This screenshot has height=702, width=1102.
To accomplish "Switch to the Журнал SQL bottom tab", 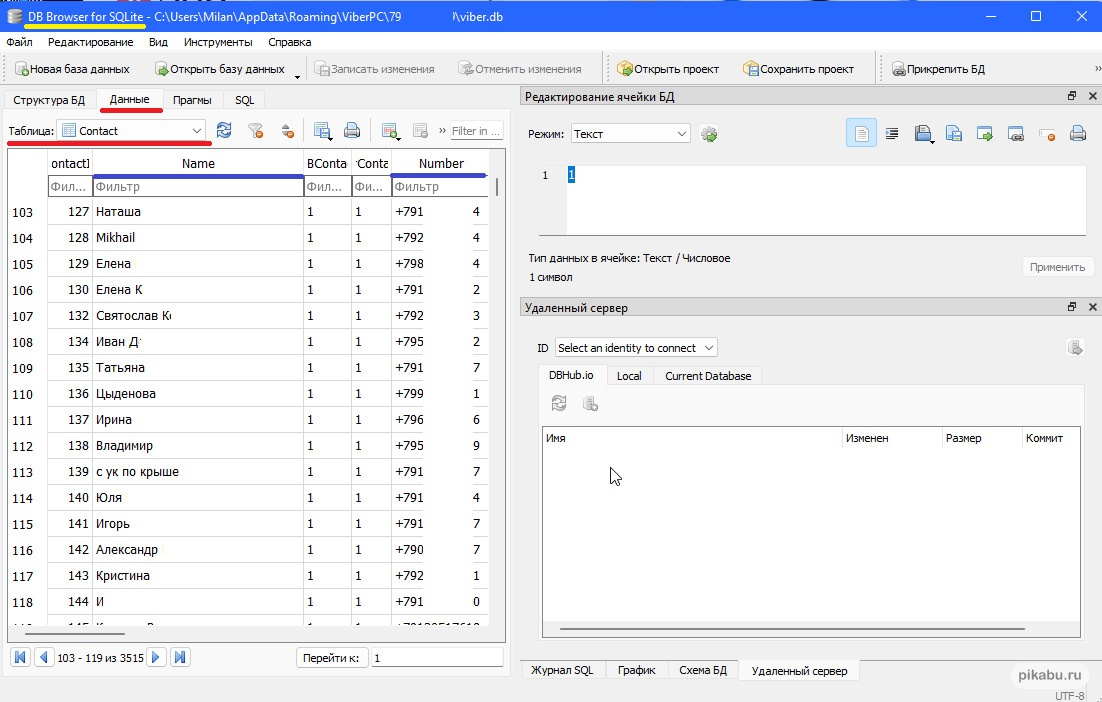I will (562, 670).
